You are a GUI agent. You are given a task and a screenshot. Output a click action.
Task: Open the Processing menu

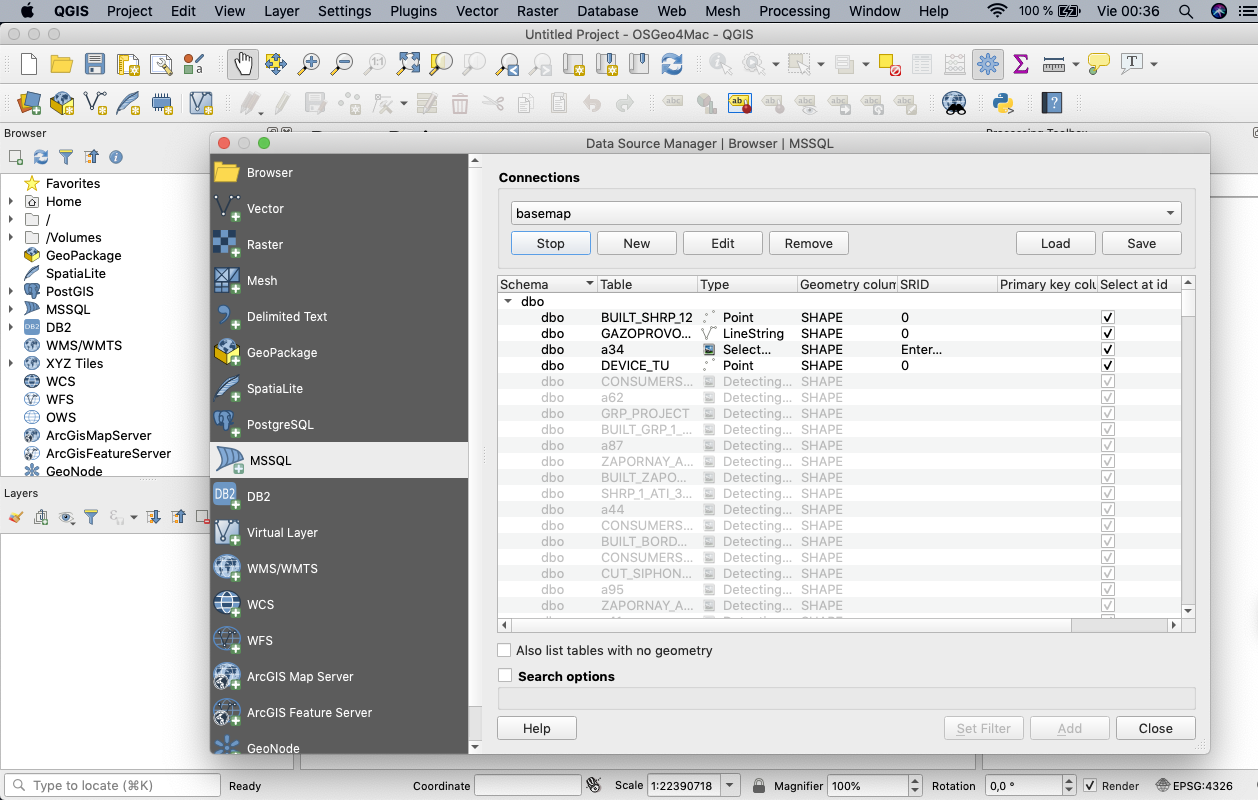coord(794,11)
